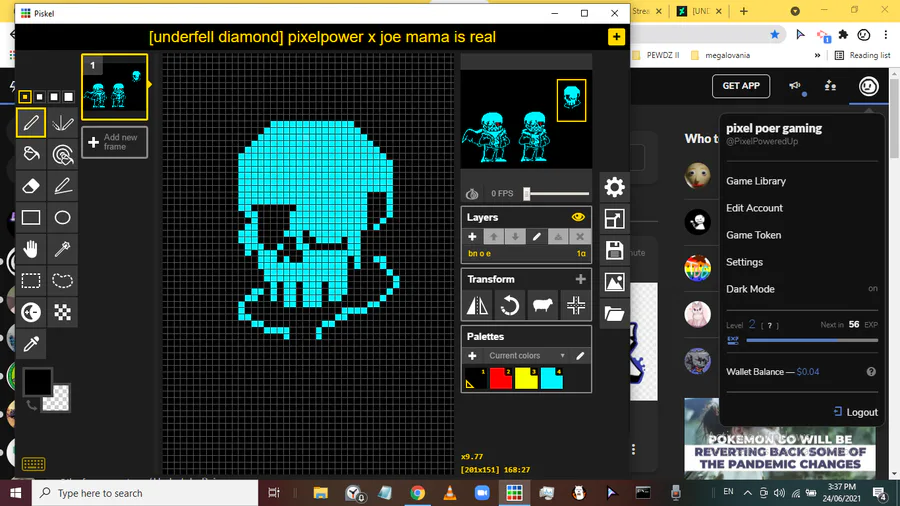Screen dimensions: 900x506
Task: Select the Rectangle tool
Action: [x=31, y=217]
